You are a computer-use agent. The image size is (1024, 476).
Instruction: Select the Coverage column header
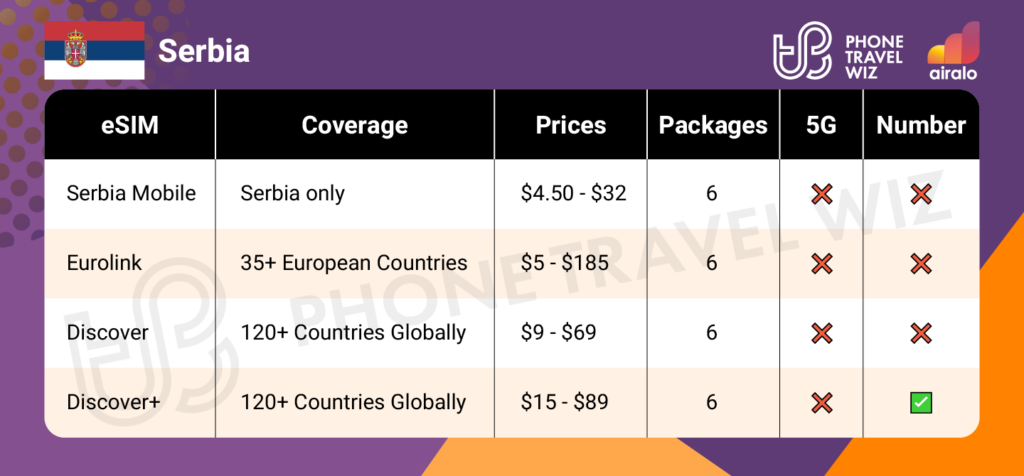click(x=354, y=125)
